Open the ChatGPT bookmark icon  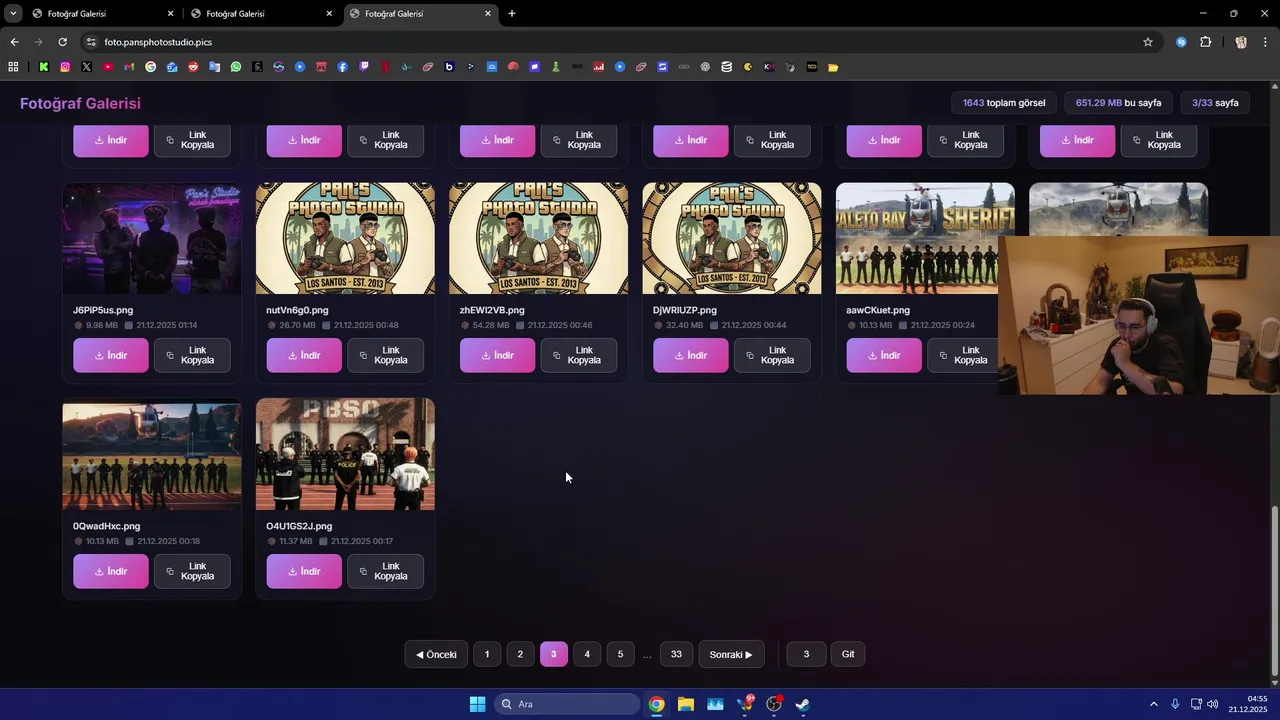705,67
